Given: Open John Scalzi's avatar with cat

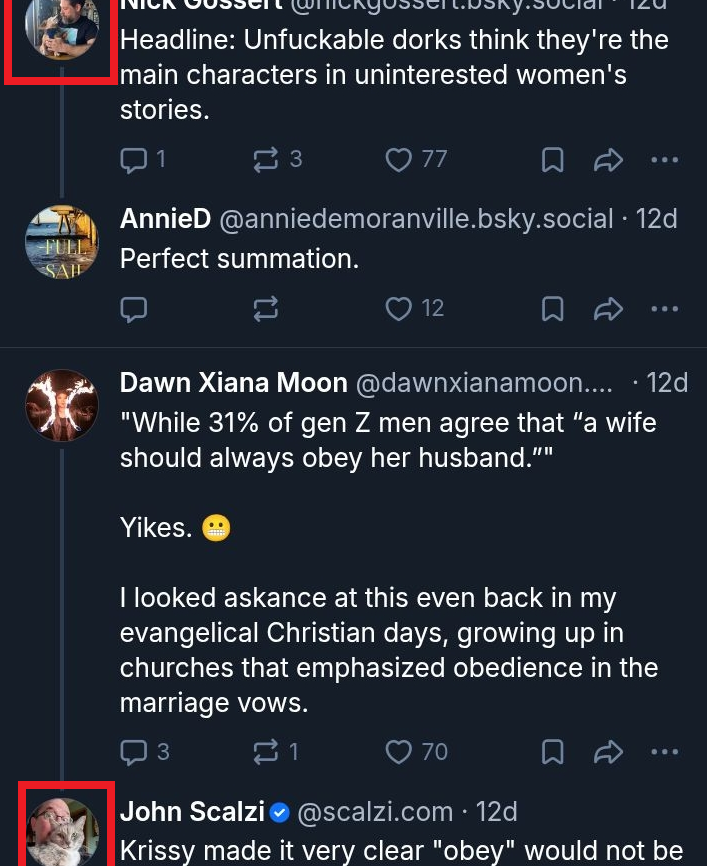Looking at the screenshot, I should 62,832.
